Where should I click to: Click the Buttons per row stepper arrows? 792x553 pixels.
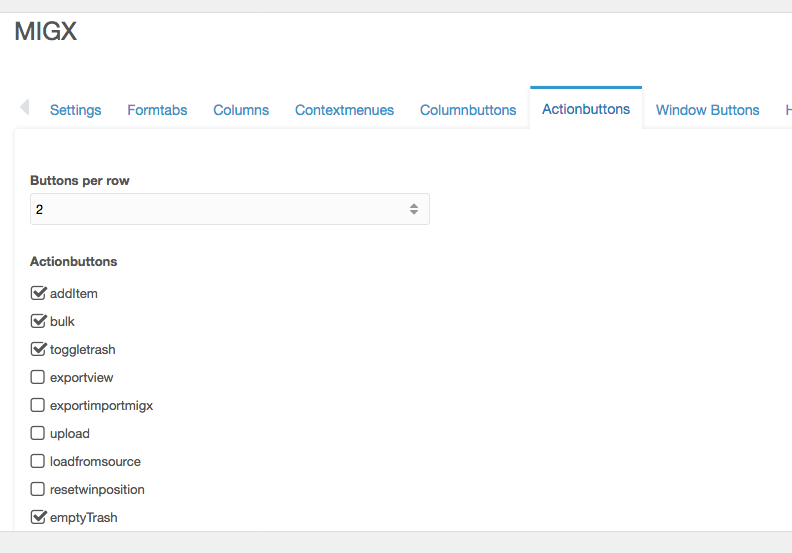[414, 209]
